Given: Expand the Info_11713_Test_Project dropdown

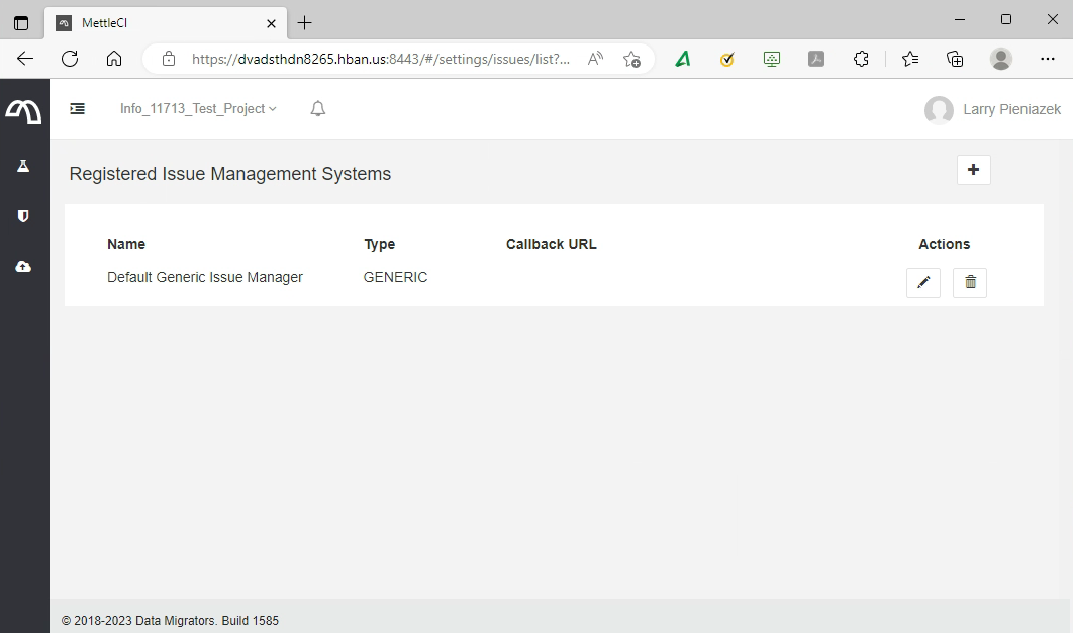Looking at the screenshot, I should [198, 109].
